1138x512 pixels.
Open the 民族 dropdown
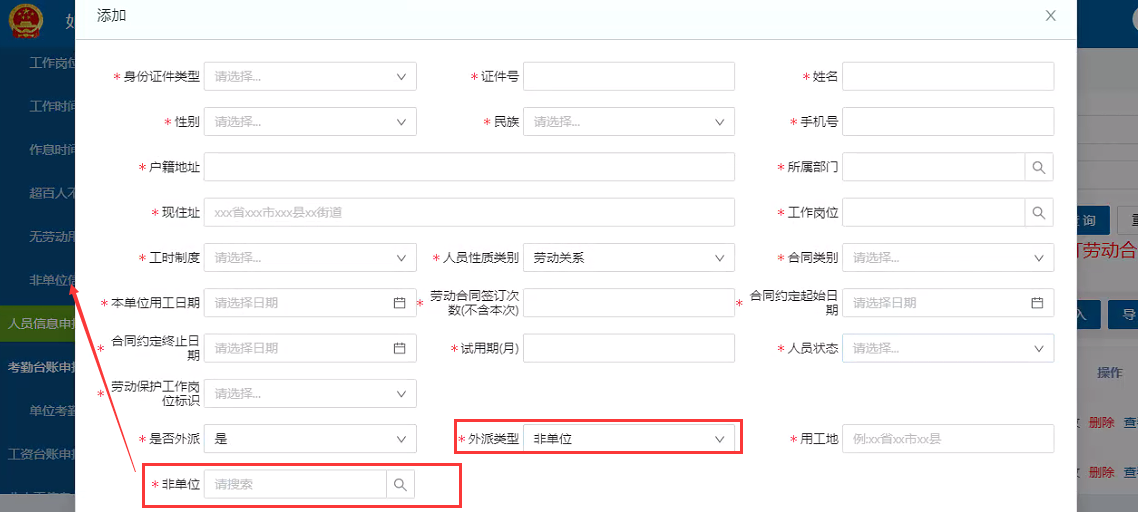pyautogui.click(x=629, y=122)
